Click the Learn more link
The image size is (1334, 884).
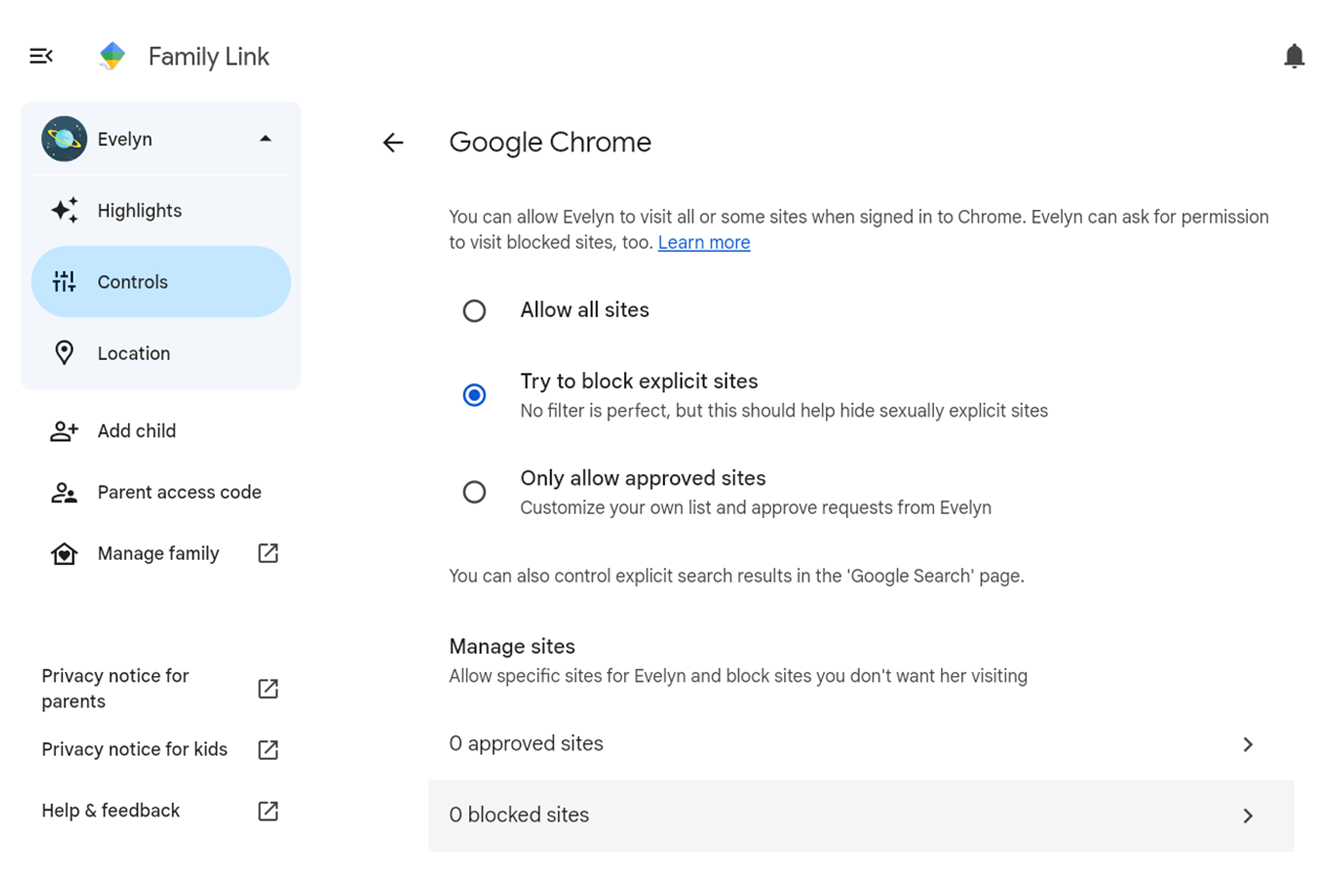tap(703, 243)
